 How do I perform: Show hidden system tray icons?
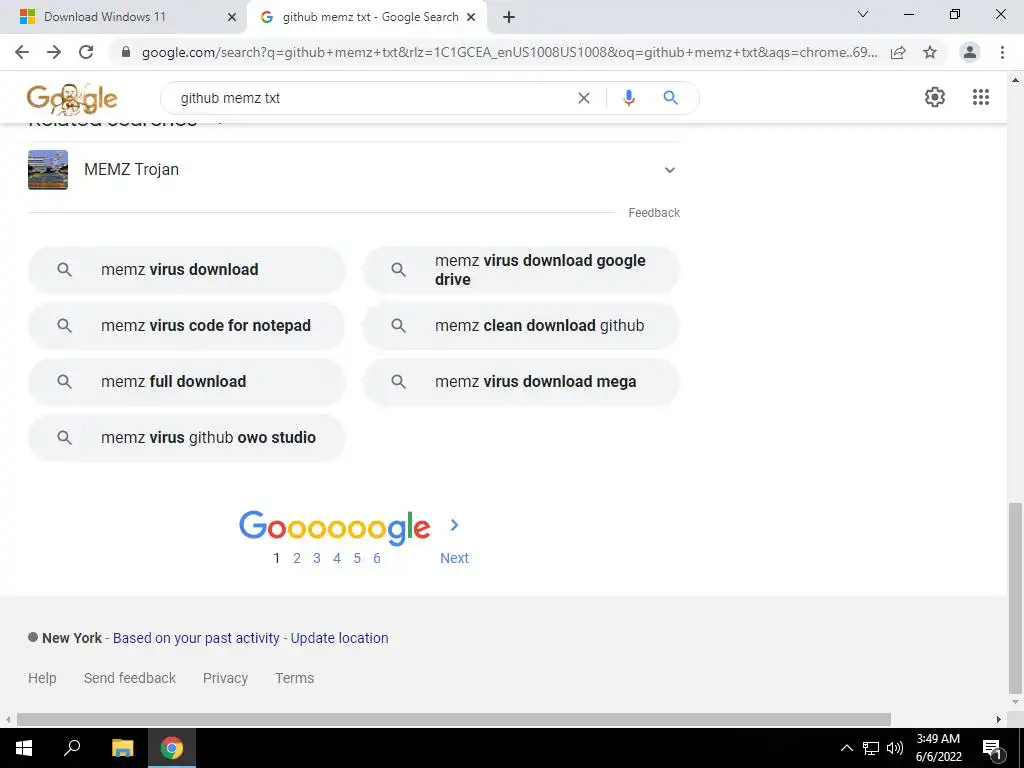pyautogui.click(x=846, y=748)
